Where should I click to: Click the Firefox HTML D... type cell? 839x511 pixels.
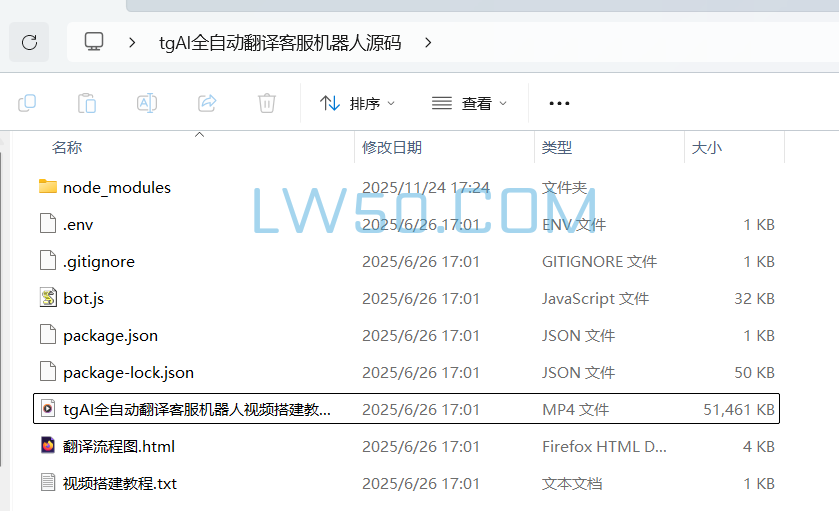tap(605, 446)
